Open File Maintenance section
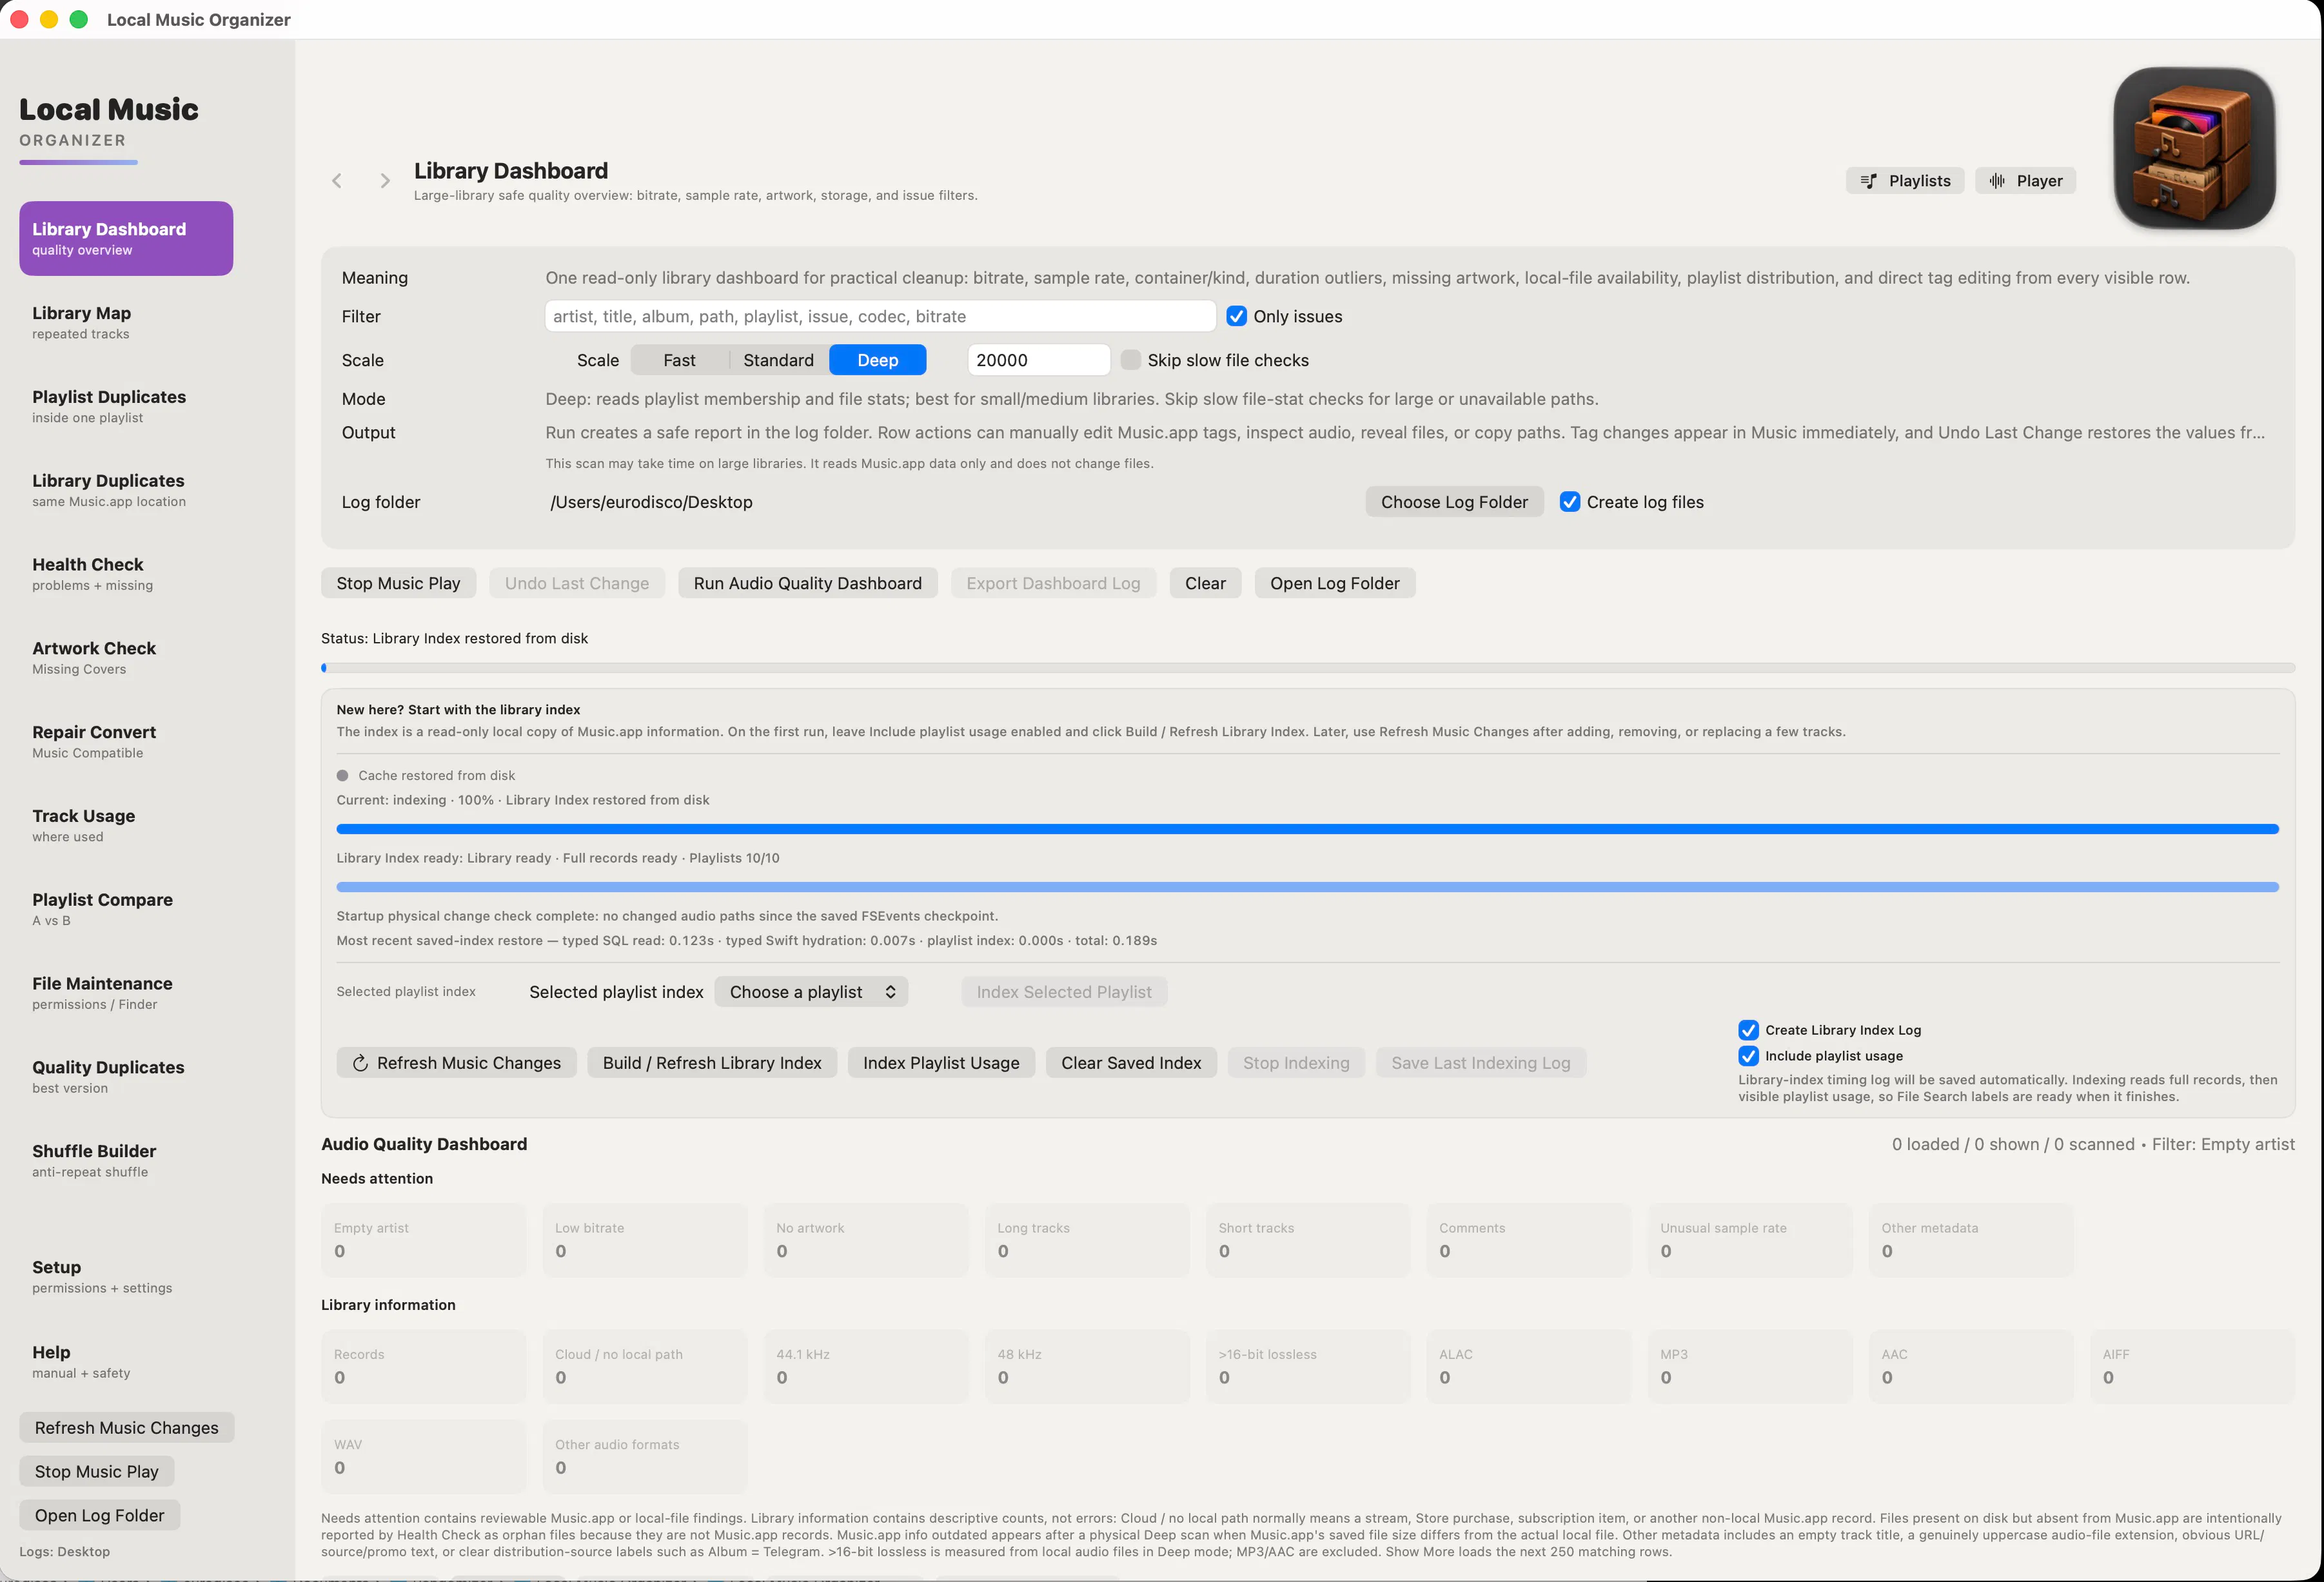The image size is (2324, 1582). pos(126,993)
